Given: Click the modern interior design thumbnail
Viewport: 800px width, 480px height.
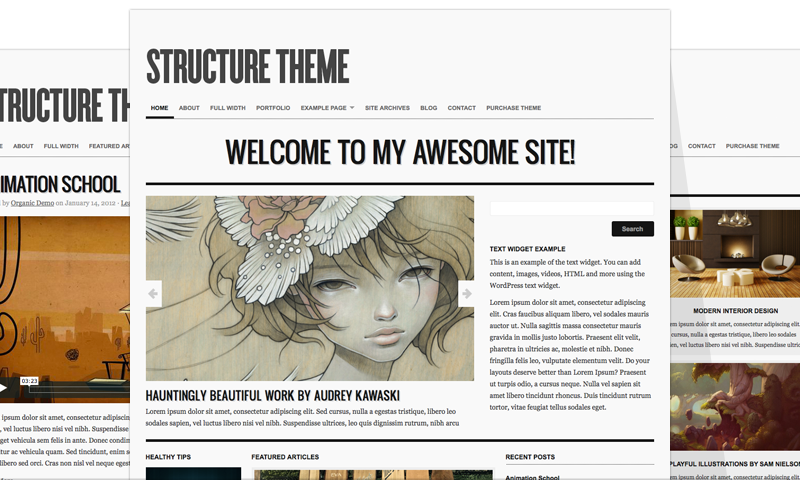Looking at the screenshot, I should (735, 254).
